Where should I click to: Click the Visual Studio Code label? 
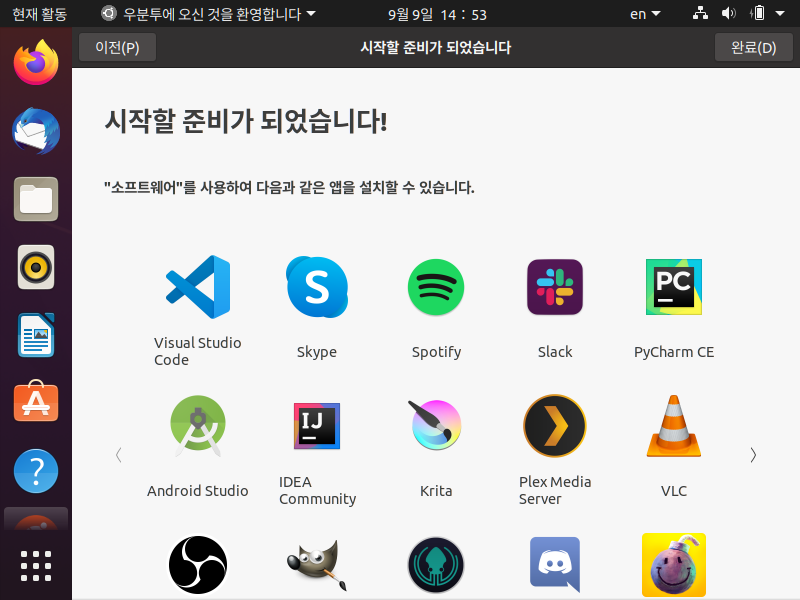pyautogui.click(x=198, y=351)
